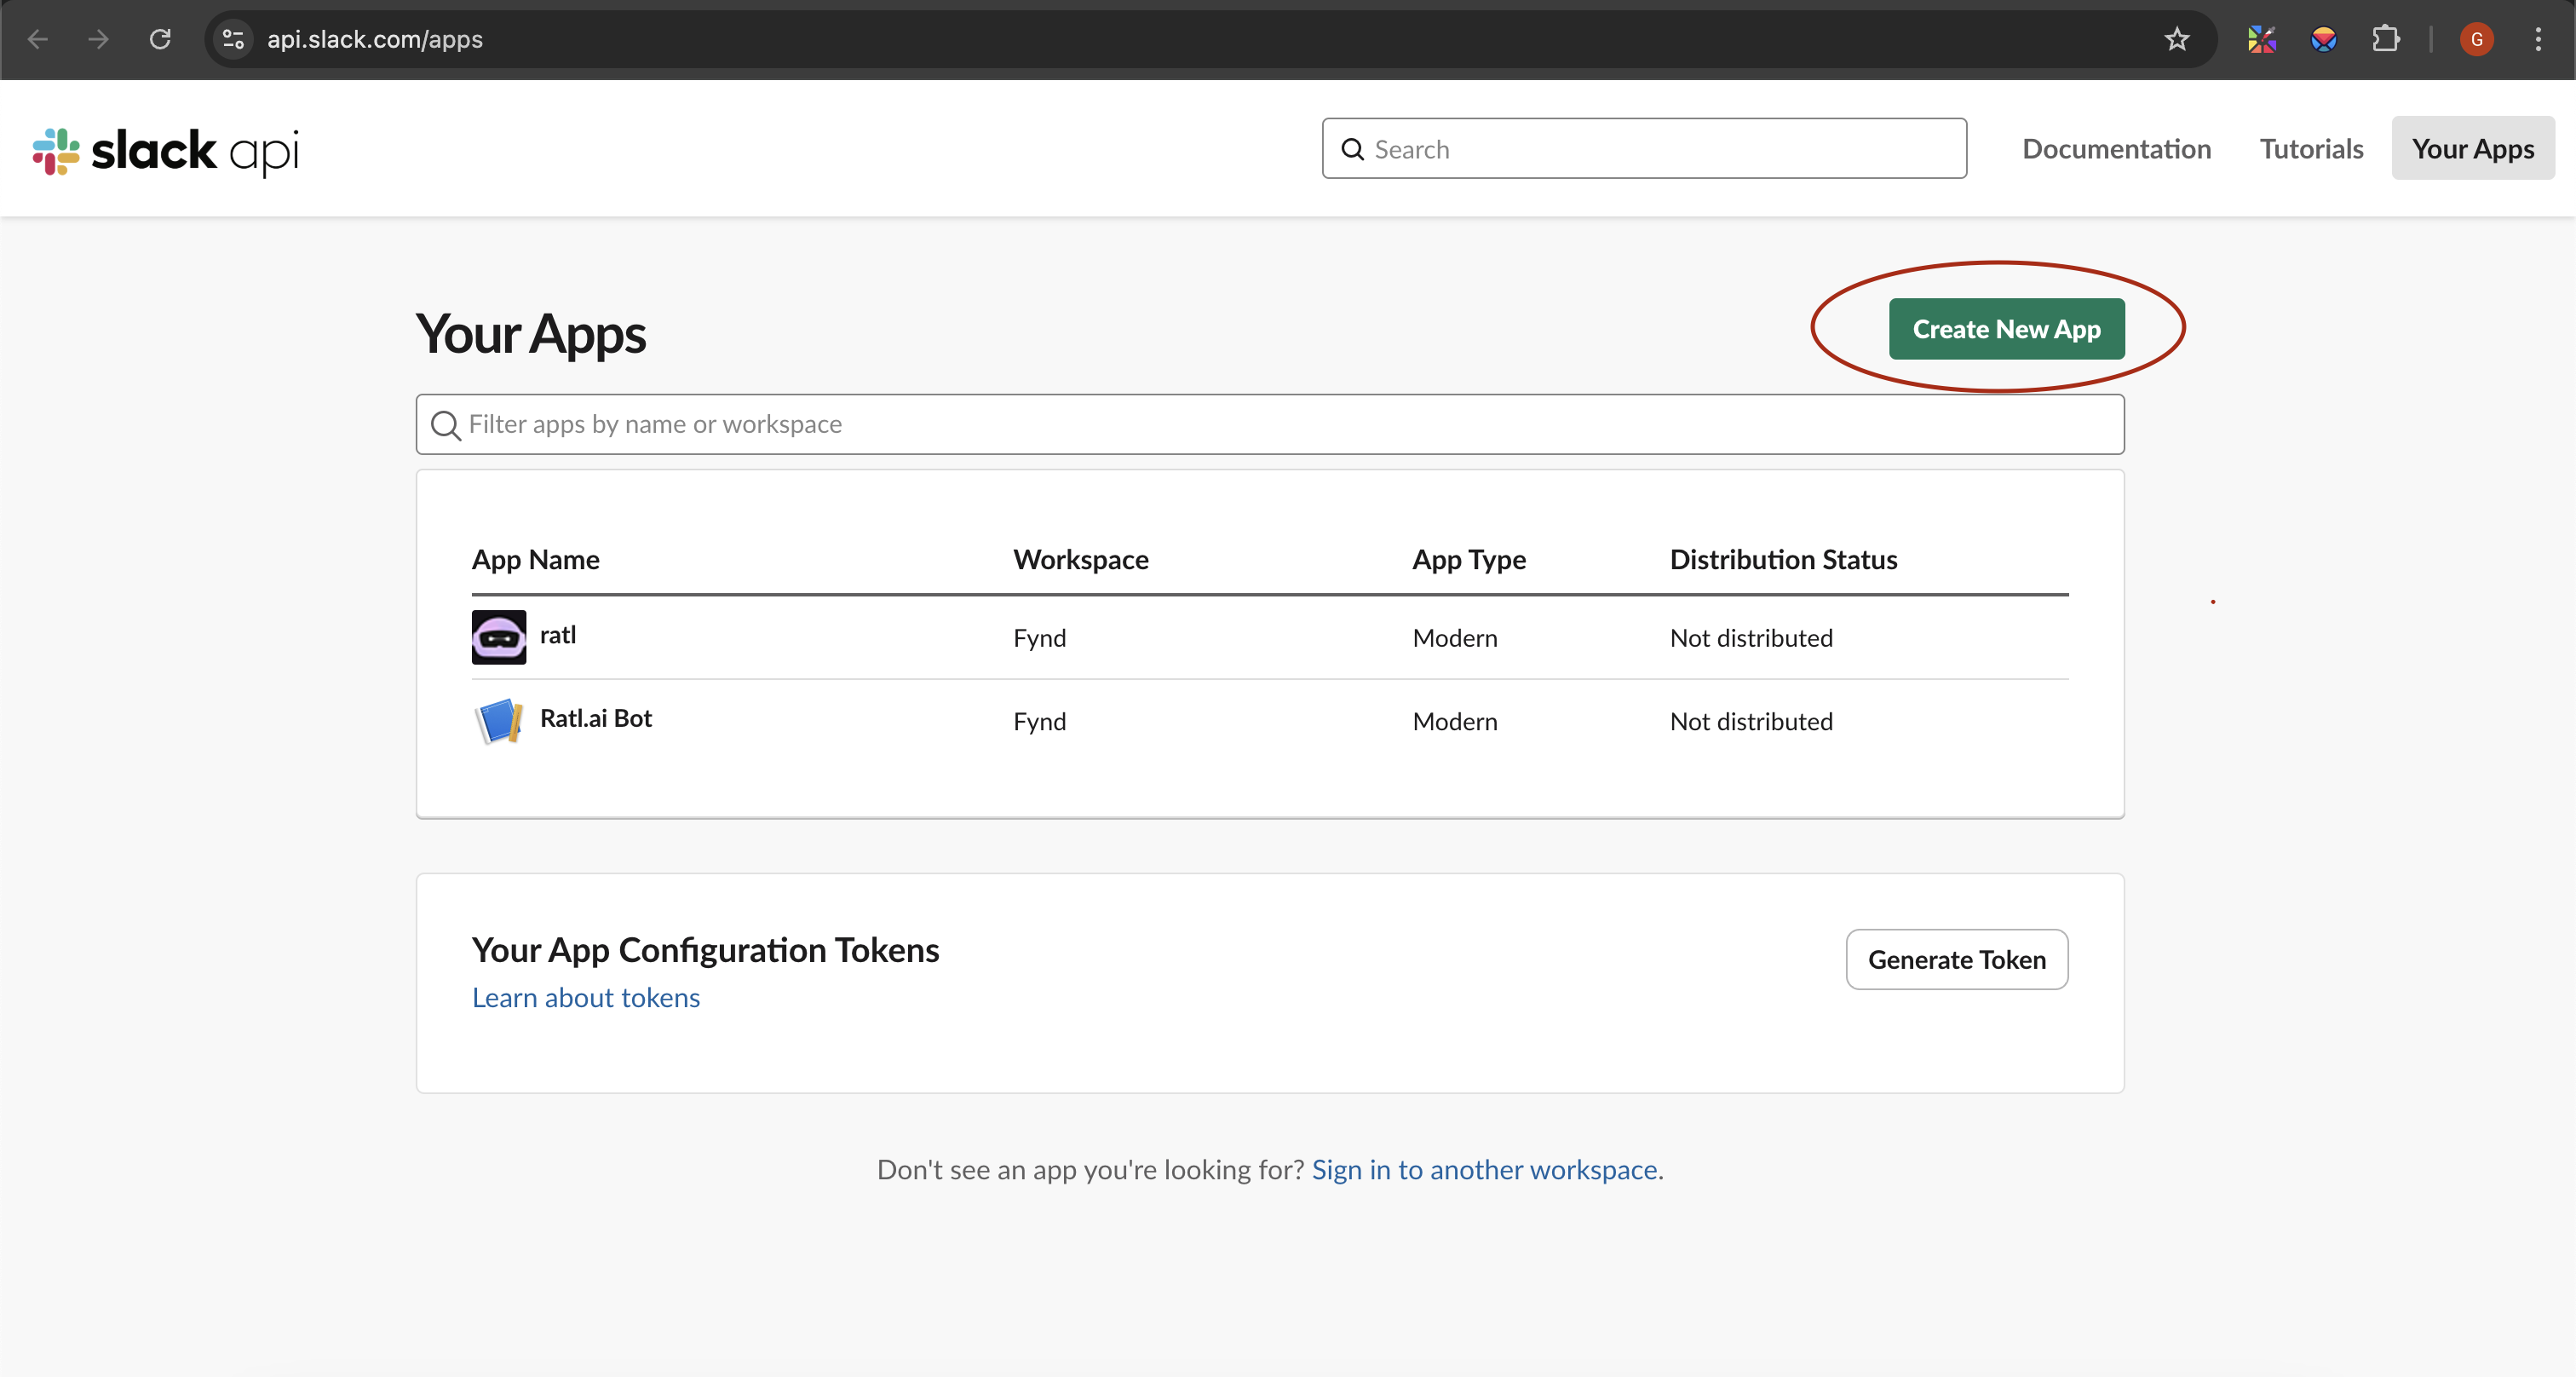The height and width of the screenshot is (1377, 2576).
Task: Click the Slack API logo
Action: 166,151
